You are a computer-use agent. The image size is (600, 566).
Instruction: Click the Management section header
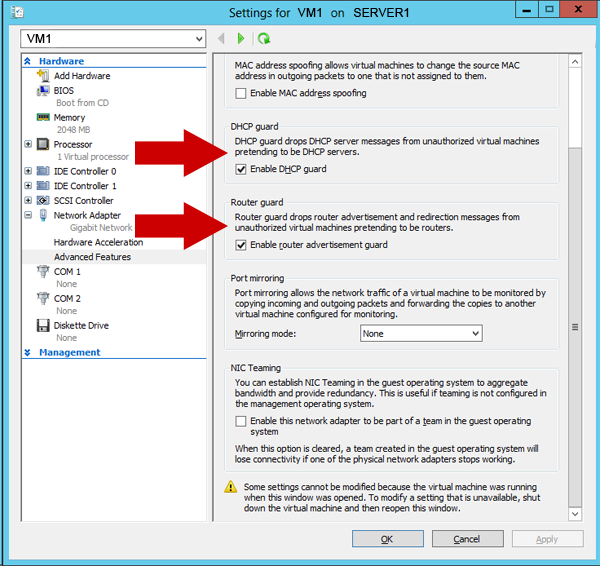70,352
